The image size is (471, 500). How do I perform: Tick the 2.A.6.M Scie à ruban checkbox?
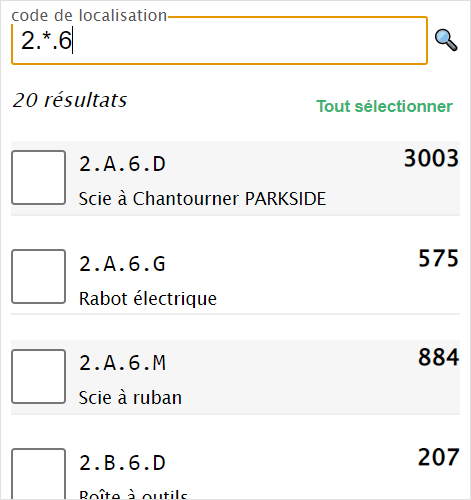click(x=38, y=376)
